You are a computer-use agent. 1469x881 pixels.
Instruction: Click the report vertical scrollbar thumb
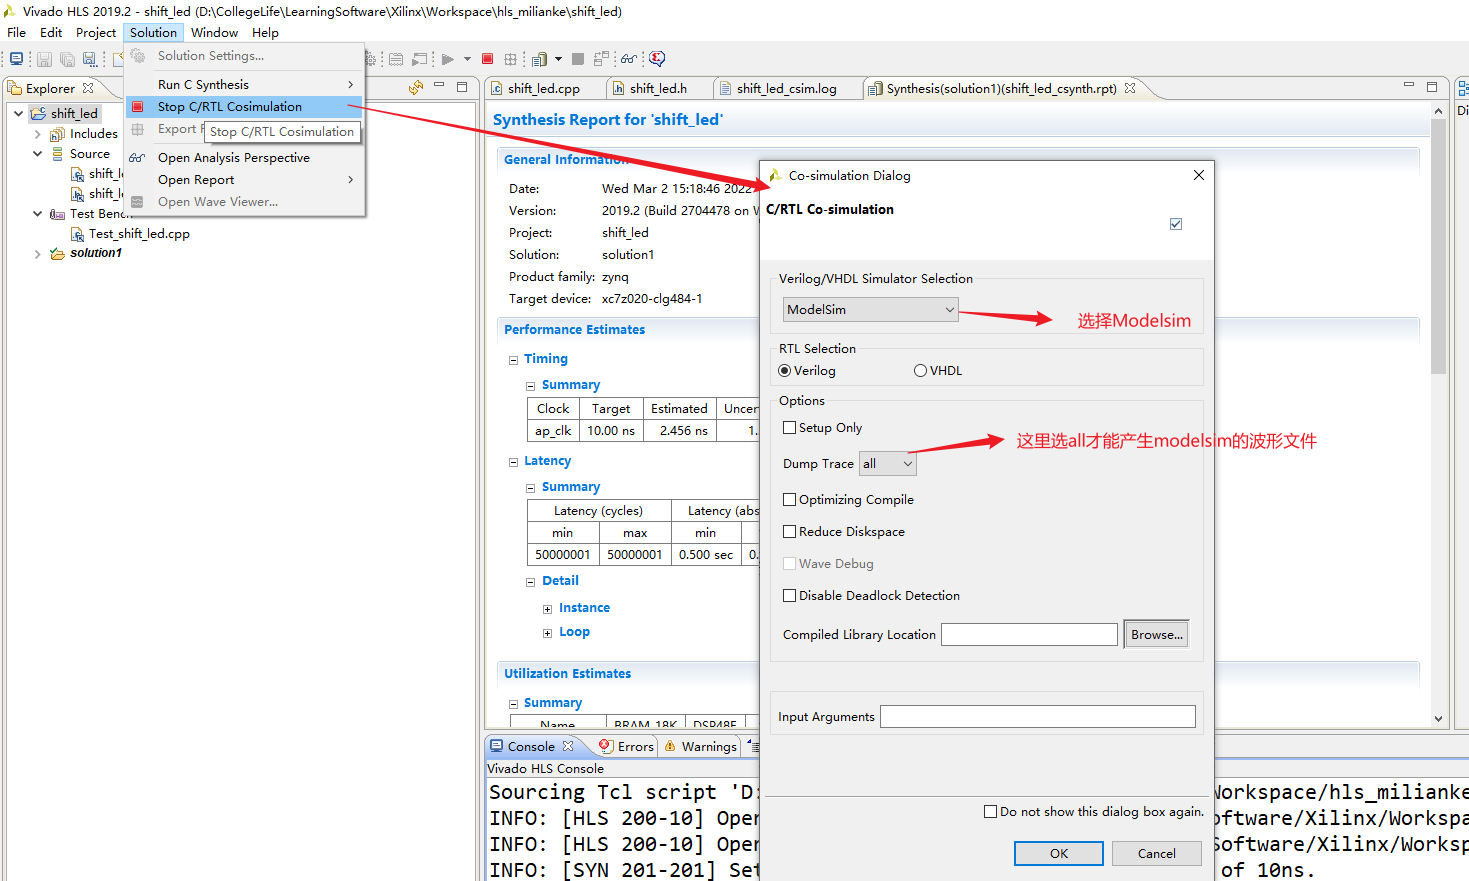point(1438,246)
